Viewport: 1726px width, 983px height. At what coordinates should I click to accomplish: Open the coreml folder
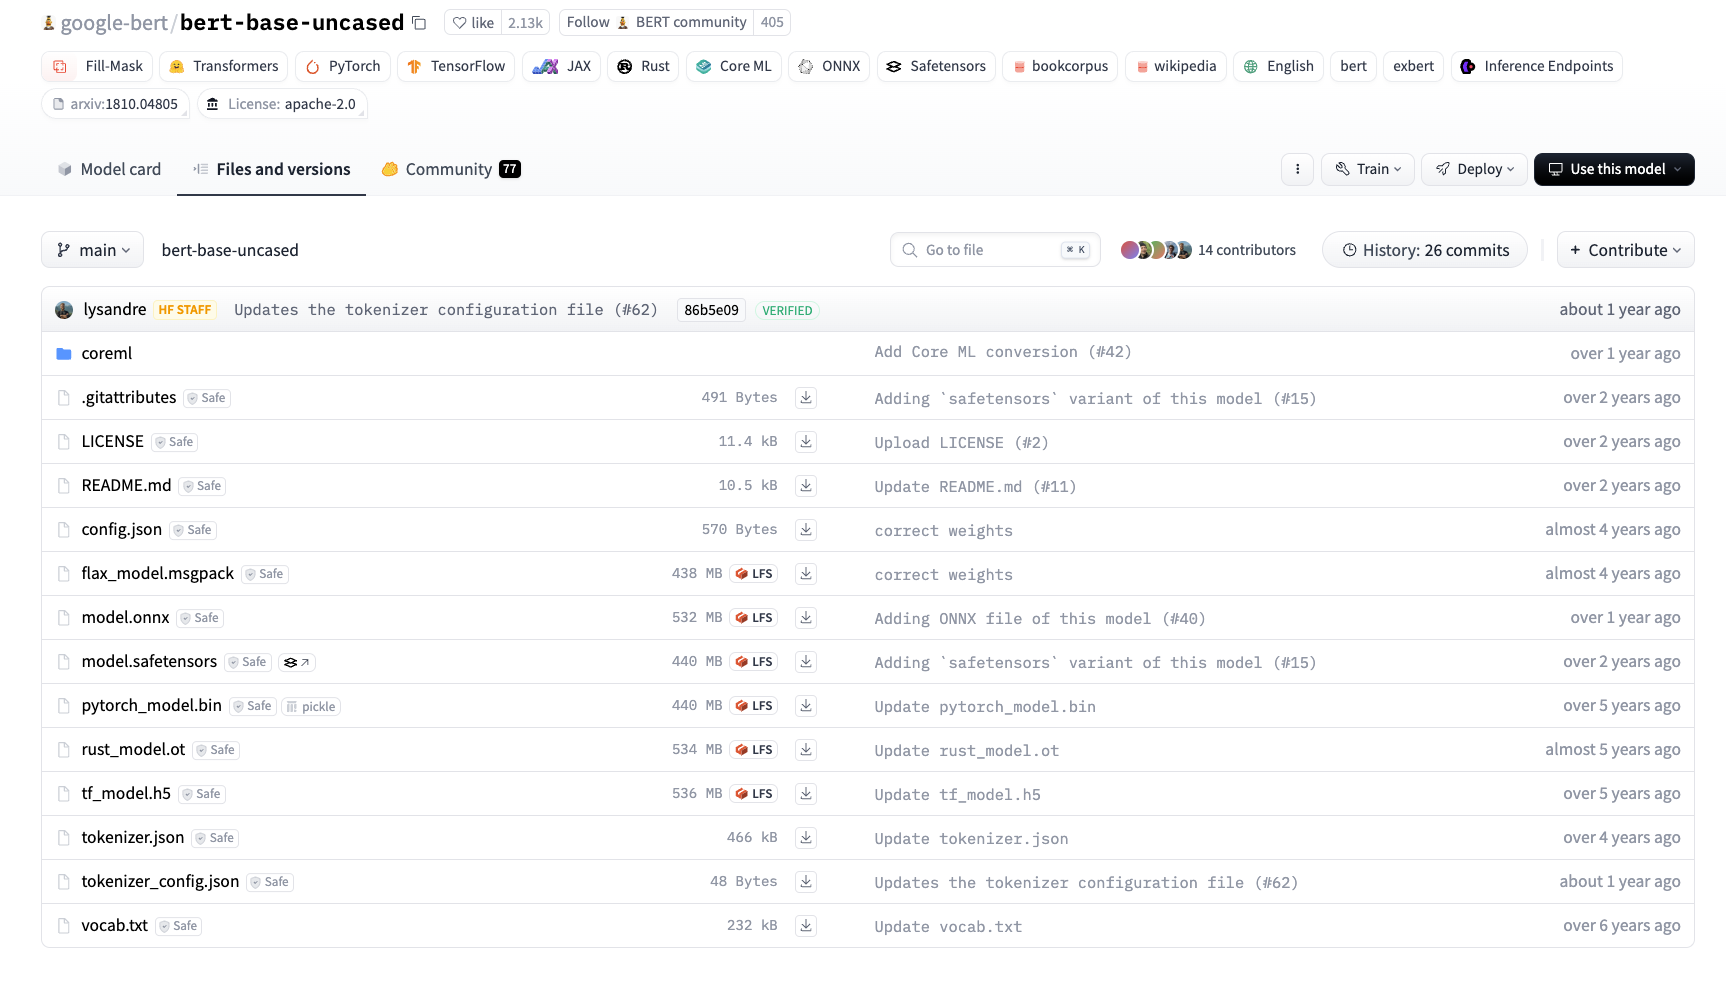click(107, 354)
